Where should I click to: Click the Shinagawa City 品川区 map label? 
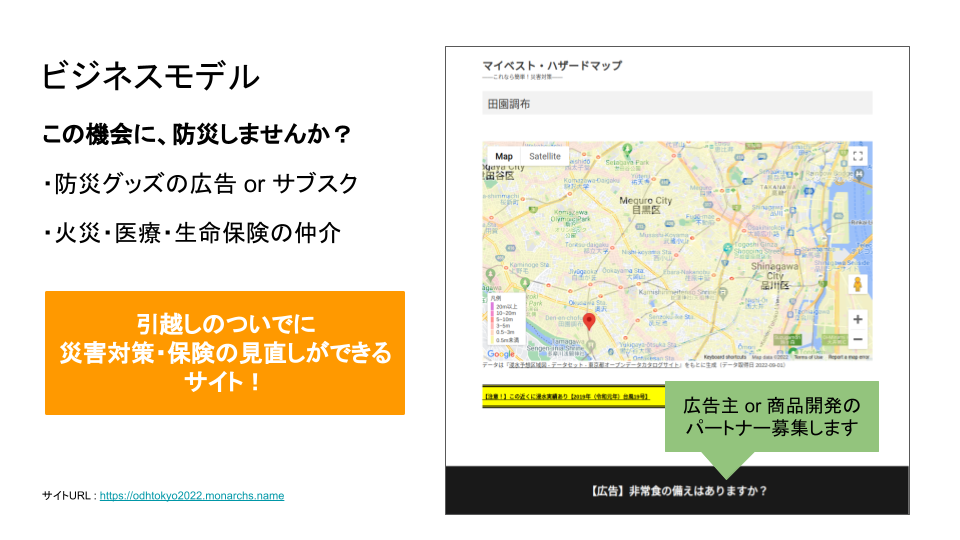tap(774, 276)
